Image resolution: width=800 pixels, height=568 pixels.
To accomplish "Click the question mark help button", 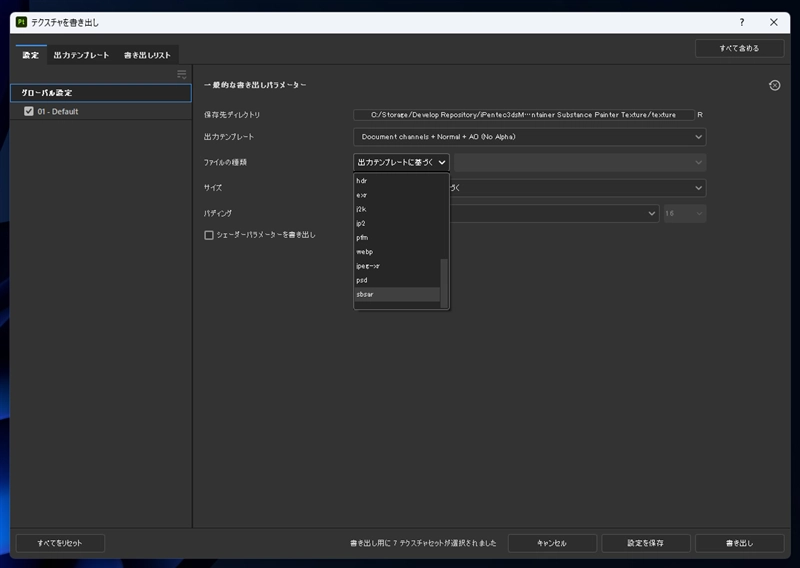I will click(741, 22).
